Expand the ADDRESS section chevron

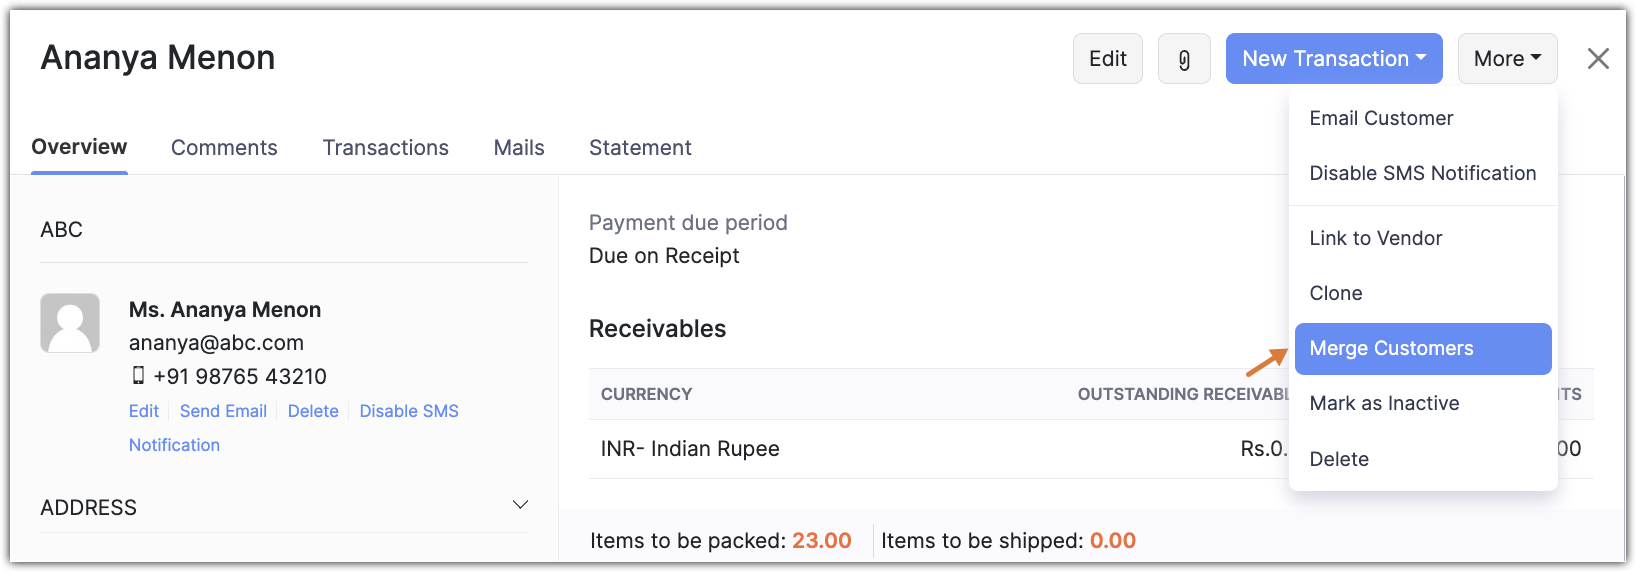(x=520, y=505)
